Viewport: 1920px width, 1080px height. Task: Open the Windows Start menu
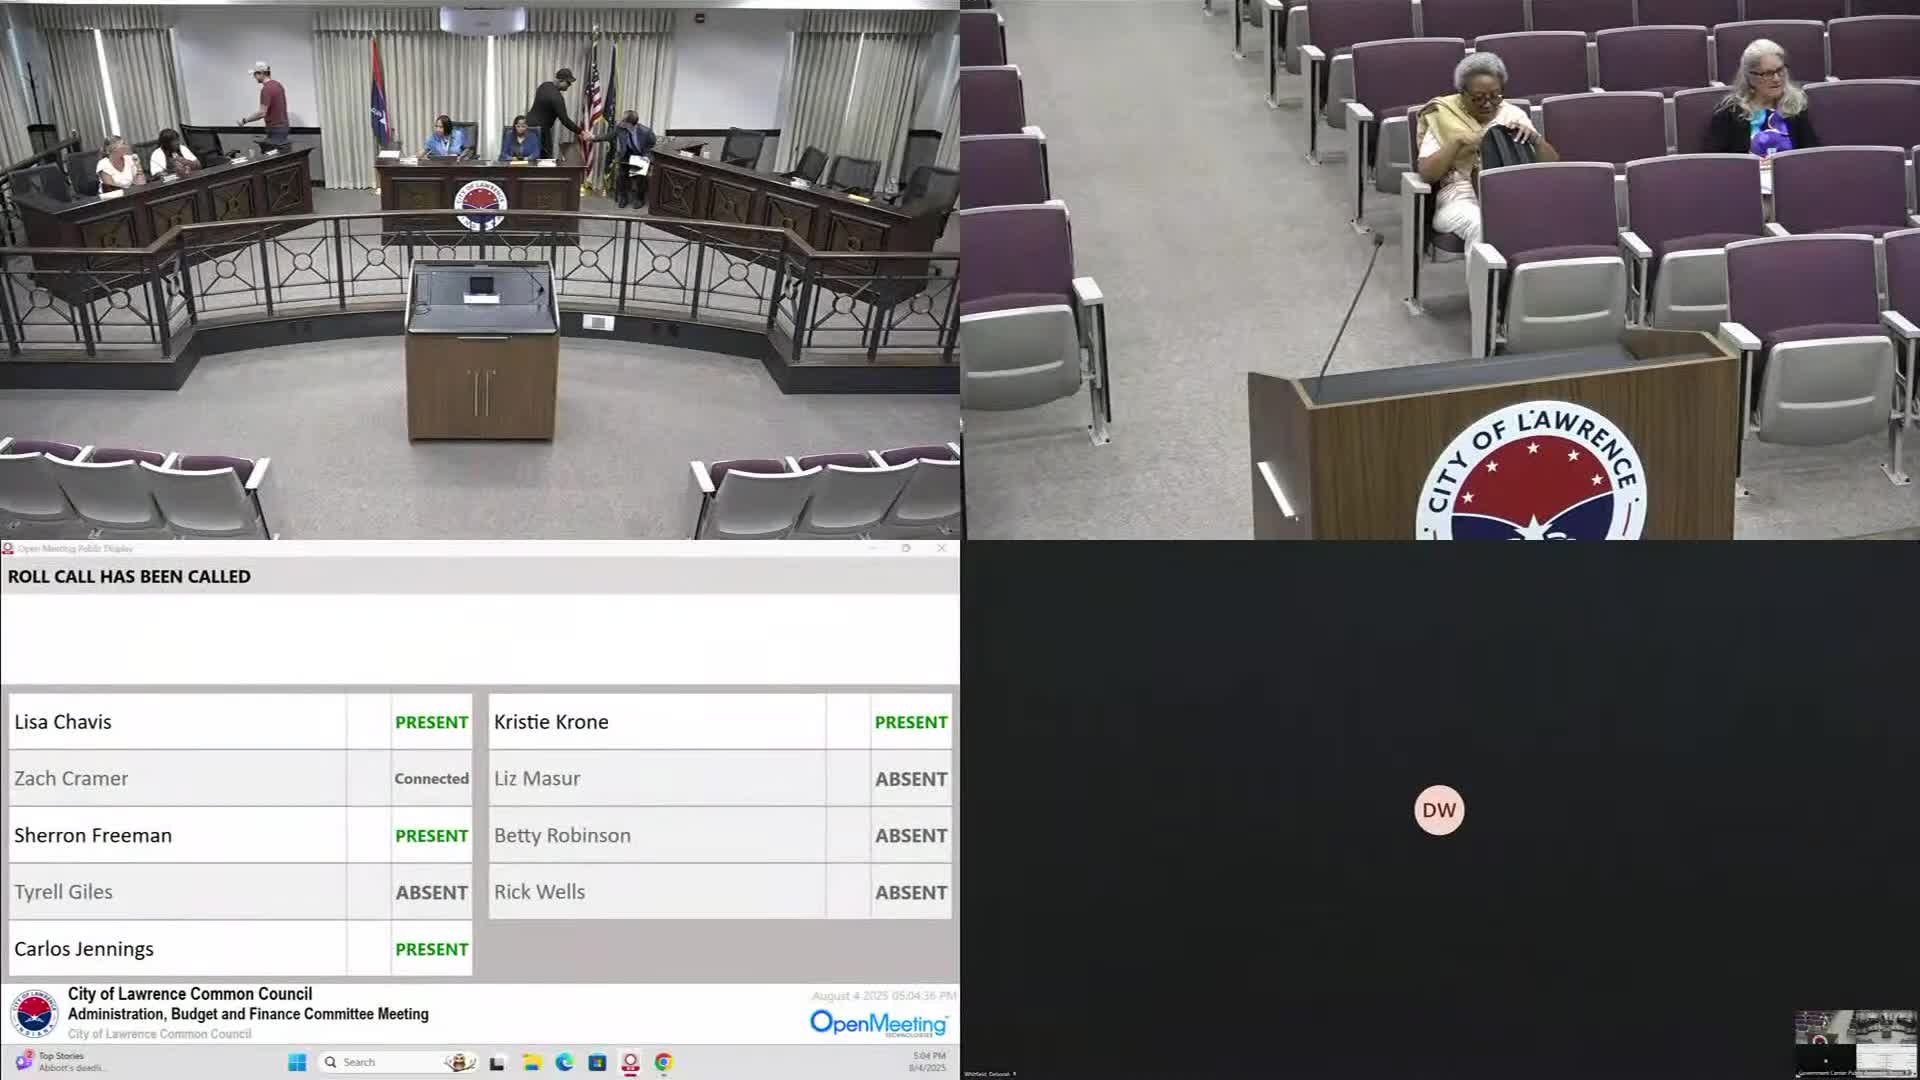(x=297, y=1062)
